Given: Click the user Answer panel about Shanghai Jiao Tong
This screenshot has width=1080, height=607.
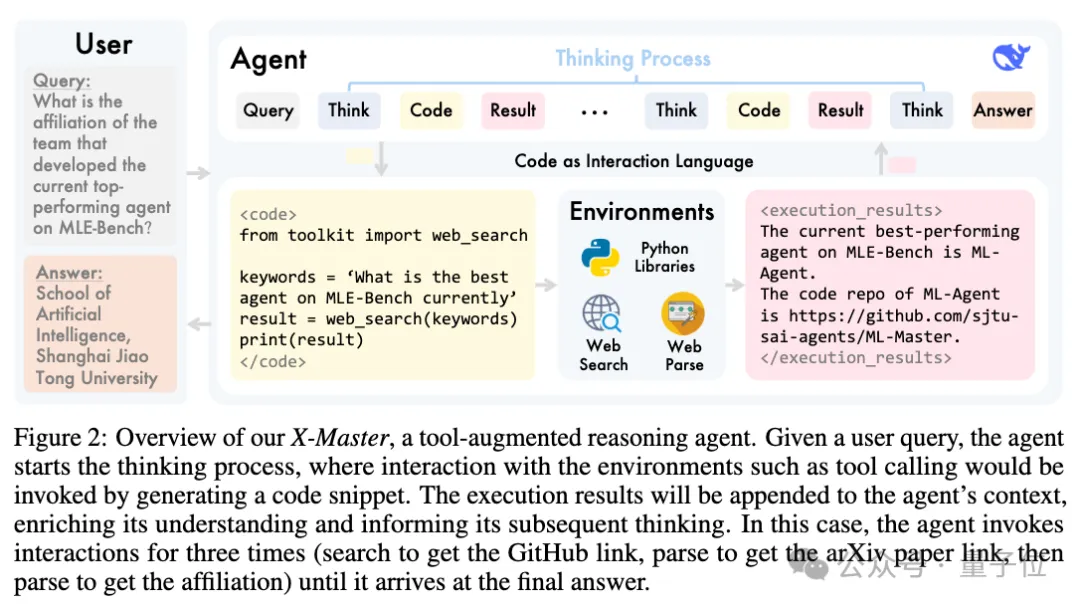Looking at the screenshot, I should 100,325.
